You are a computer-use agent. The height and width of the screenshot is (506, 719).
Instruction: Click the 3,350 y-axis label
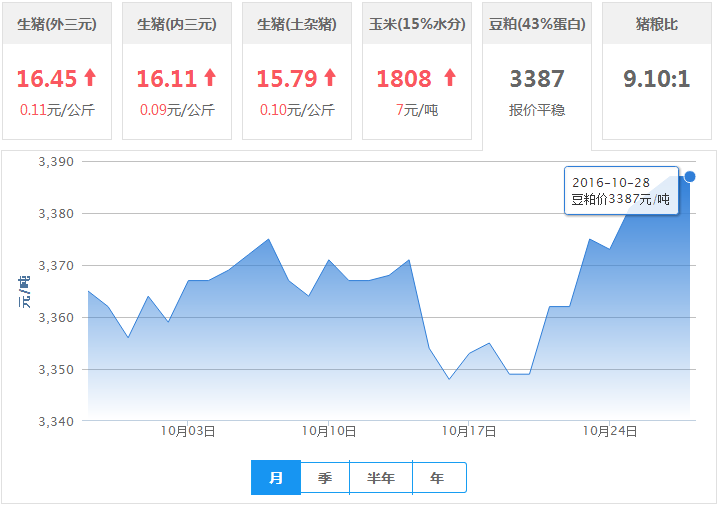tap(56, 369)
